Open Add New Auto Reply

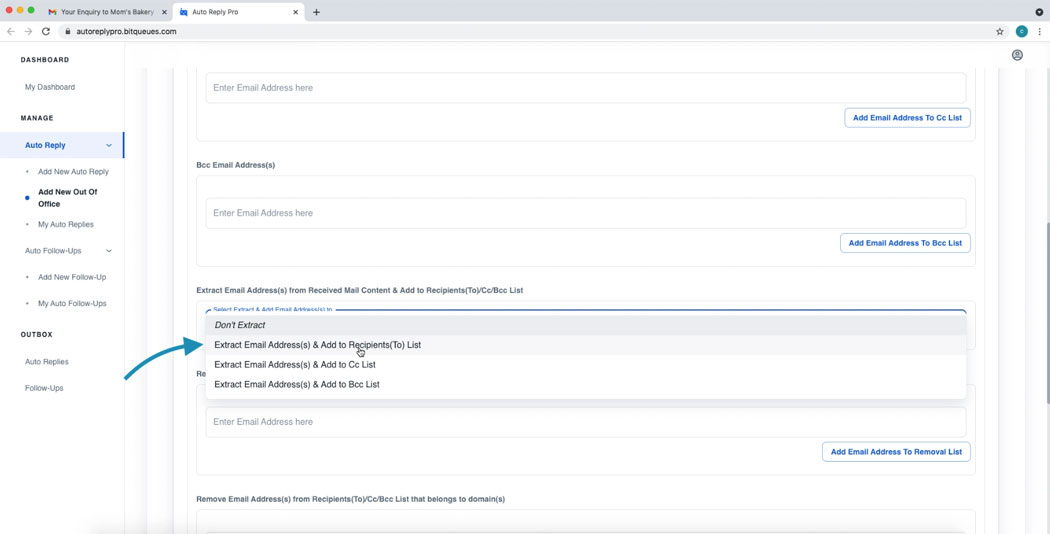73,172
